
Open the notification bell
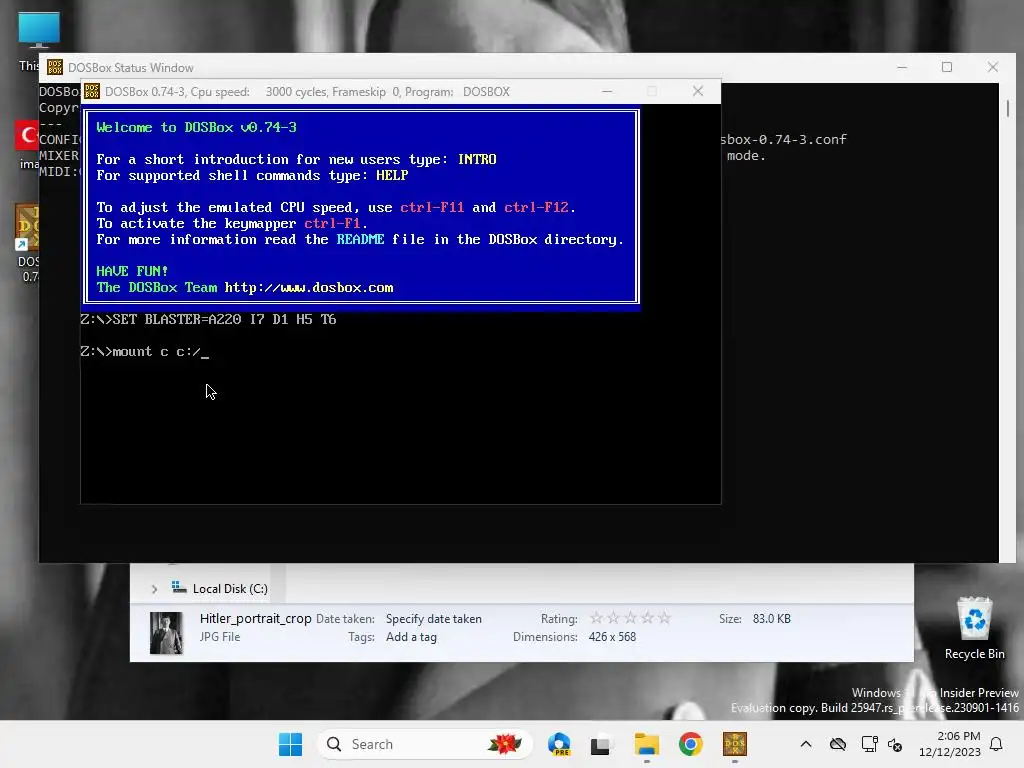point(997,744)
